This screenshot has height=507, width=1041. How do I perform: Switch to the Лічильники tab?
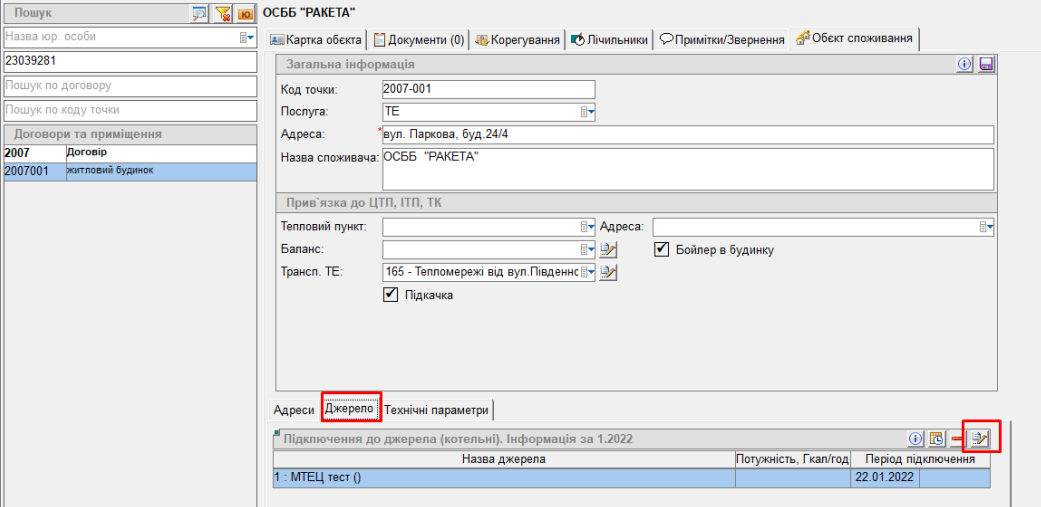[609, 40]
